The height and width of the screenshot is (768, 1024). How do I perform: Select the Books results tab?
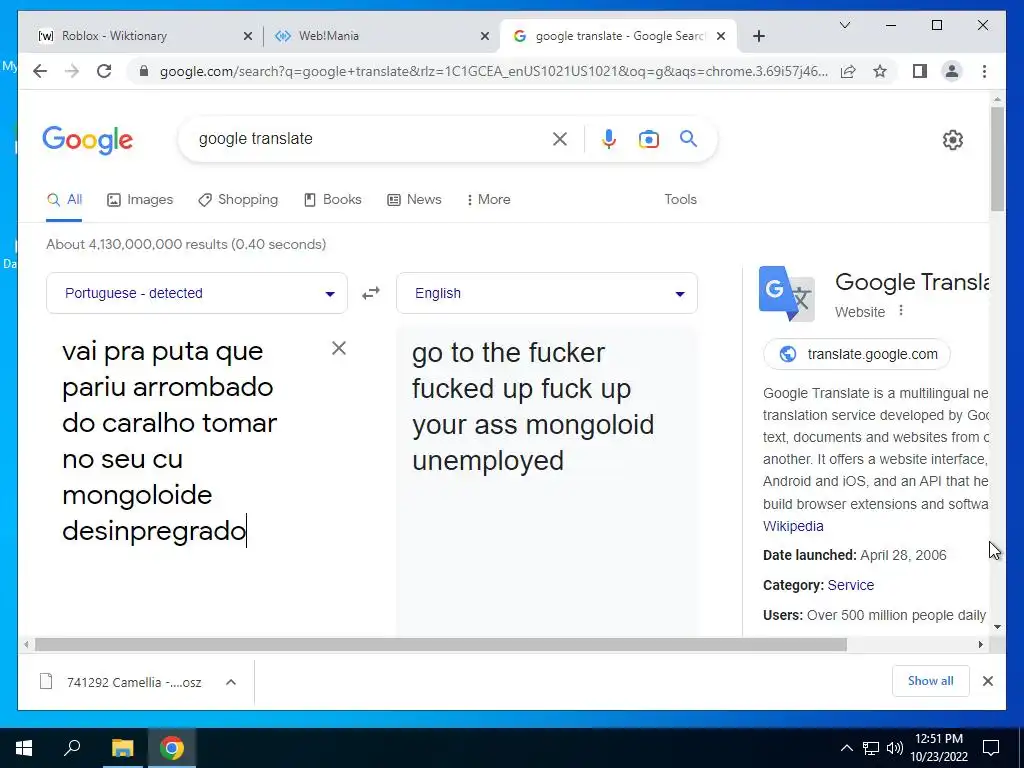(332, 199)
